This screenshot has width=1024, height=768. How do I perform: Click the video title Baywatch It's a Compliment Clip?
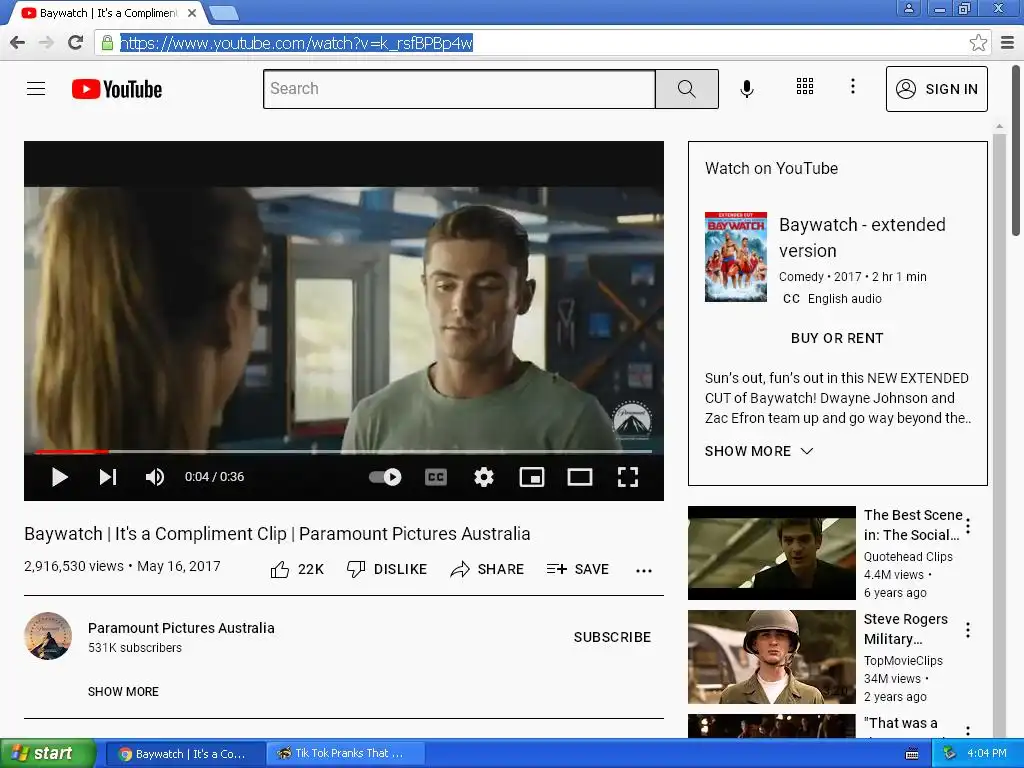(x=277, y=534)
